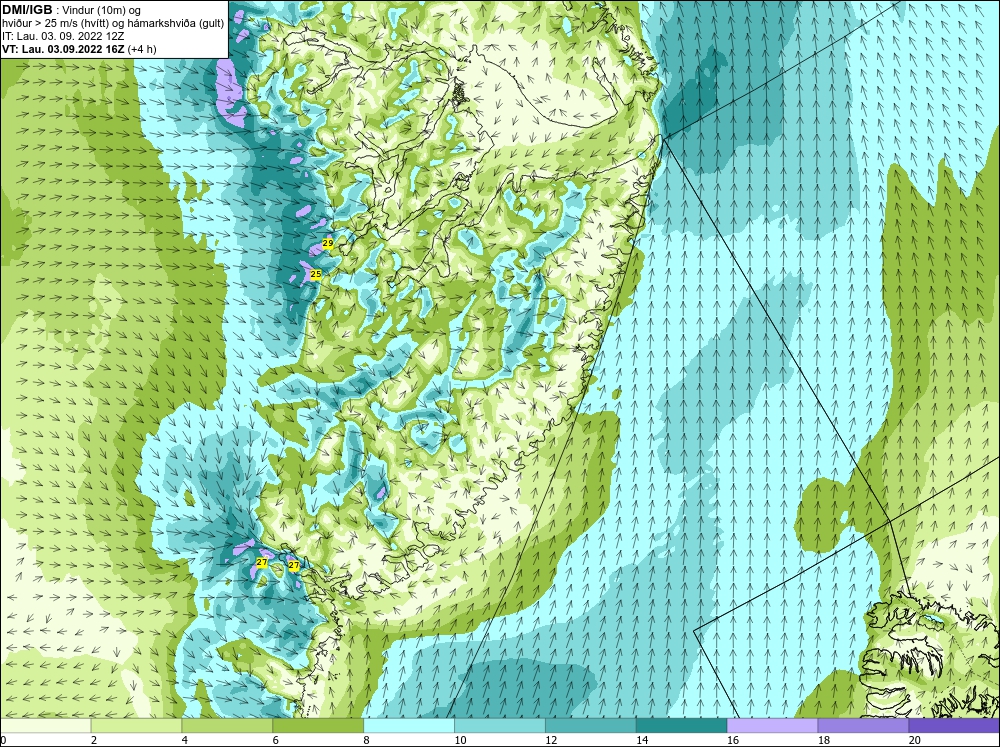The width and height of the screenshot is (1000, 747).
Task: Click the 'VT: Lau. 03.09.2022 16Z' line
Action: pyautogui.click(x=64, y=49)
